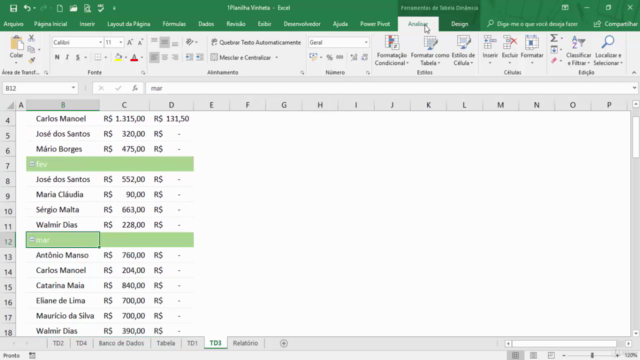Toggle italic I formatting
Viewport: 640px width, 360px height.
pos(67,58)
